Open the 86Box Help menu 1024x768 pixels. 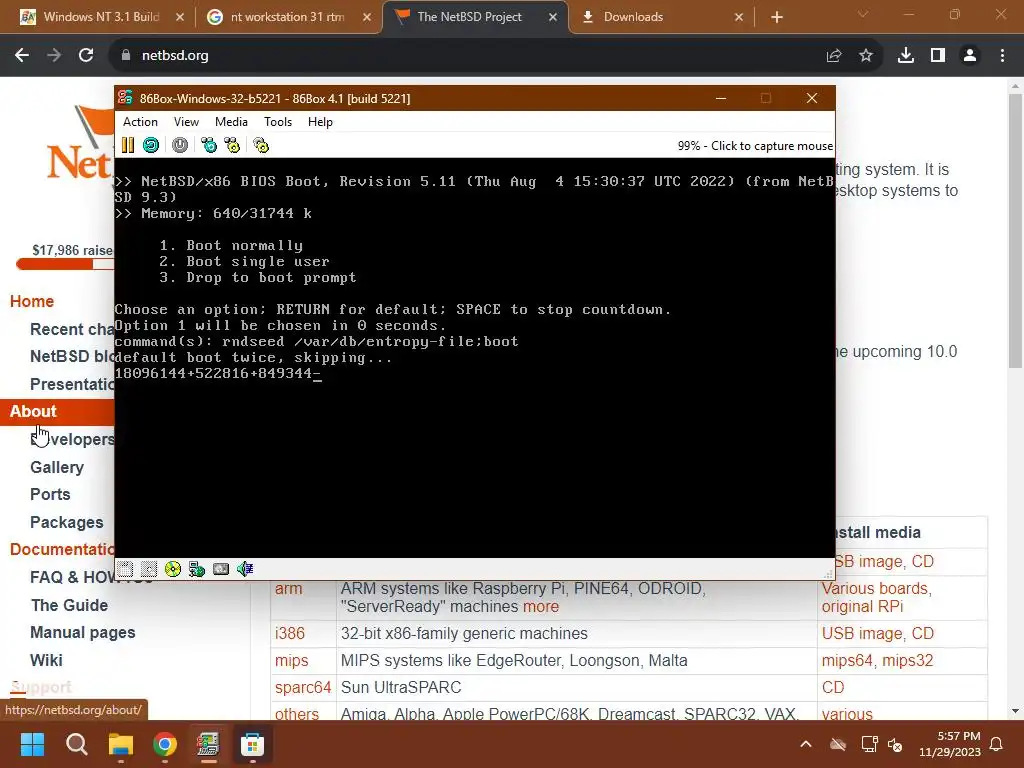pos(320,121)
